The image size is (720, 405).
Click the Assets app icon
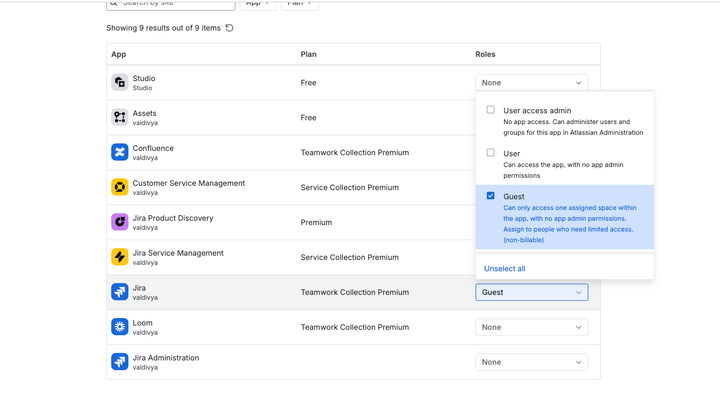click(x=119, y=117)
